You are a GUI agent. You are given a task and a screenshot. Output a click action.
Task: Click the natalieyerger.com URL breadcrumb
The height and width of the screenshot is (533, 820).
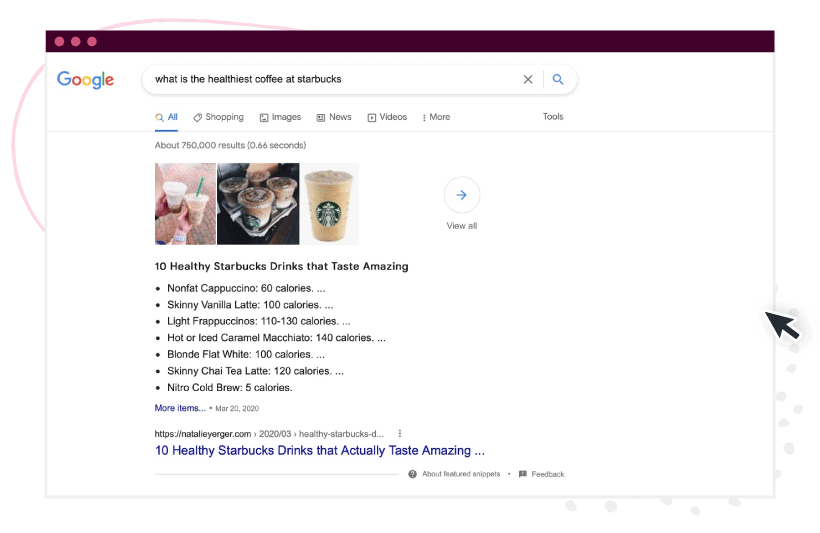coord(269,434)
